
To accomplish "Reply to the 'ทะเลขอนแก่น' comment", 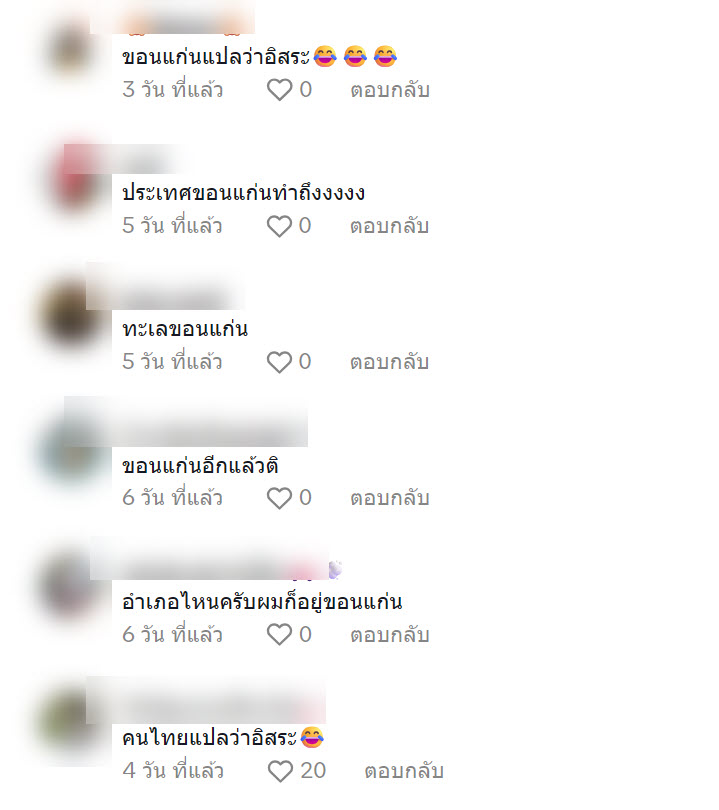I will [390, 362].
